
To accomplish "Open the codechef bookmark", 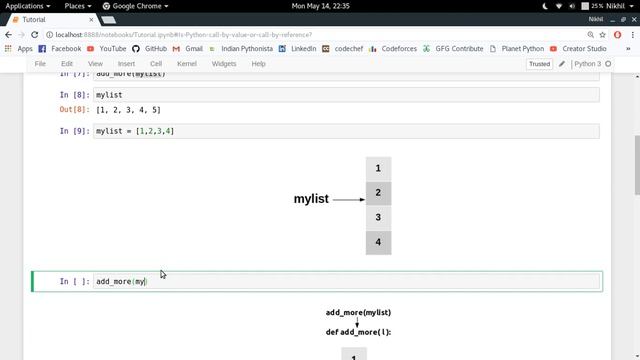I will coord(342,49).
